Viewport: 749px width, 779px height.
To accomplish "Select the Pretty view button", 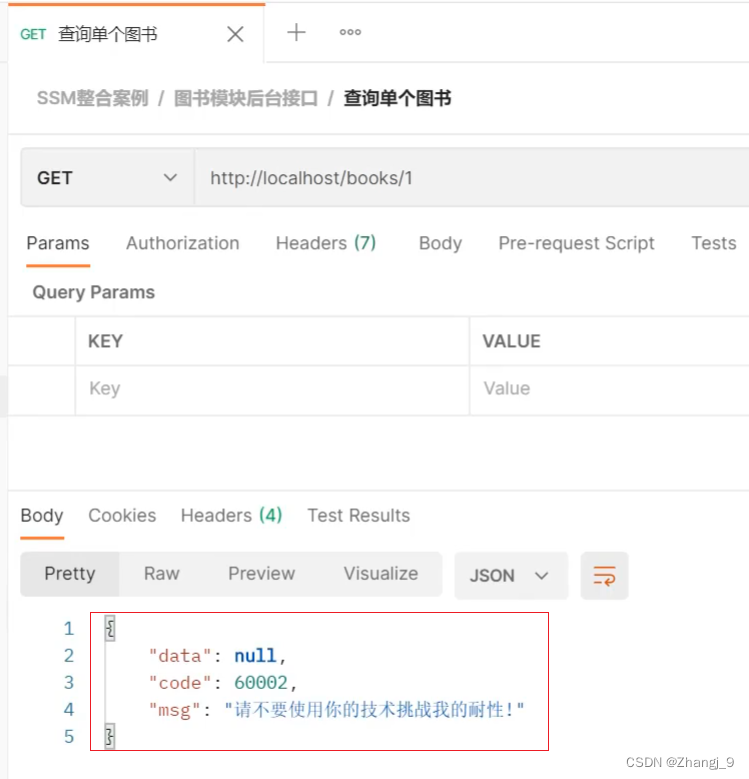I will point(70,574).
